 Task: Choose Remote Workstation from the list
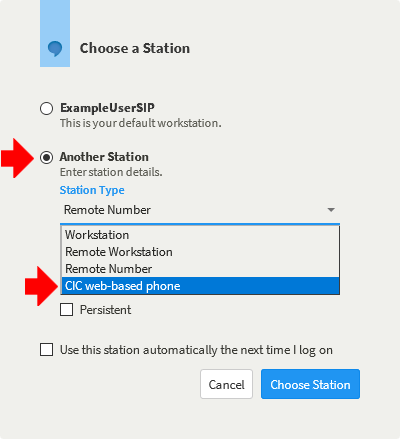pos(200,252)
